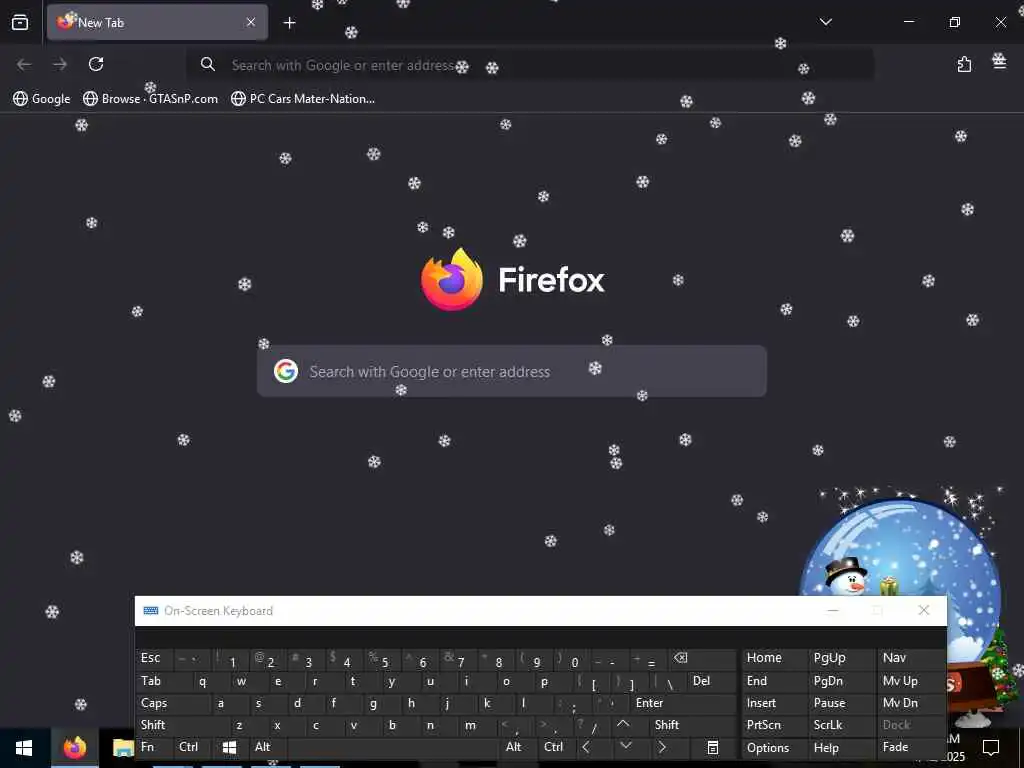The height and width of the screenshot is (768, 1024).
Task: Click the address bar search field
Action: (x=530, y=65)
